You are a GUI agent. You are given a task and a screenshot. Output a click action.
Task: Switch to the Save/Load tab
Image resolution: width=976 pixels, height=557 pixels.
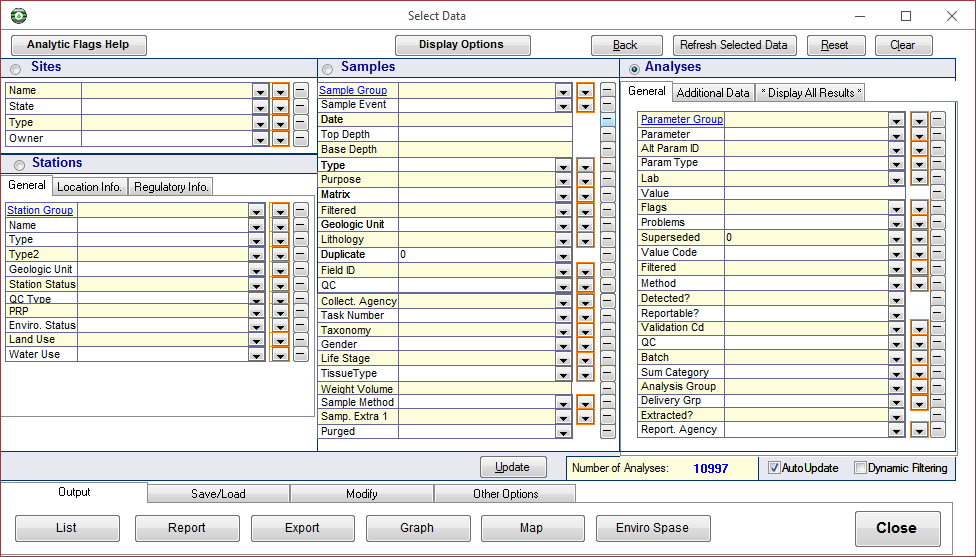[218, 494]
